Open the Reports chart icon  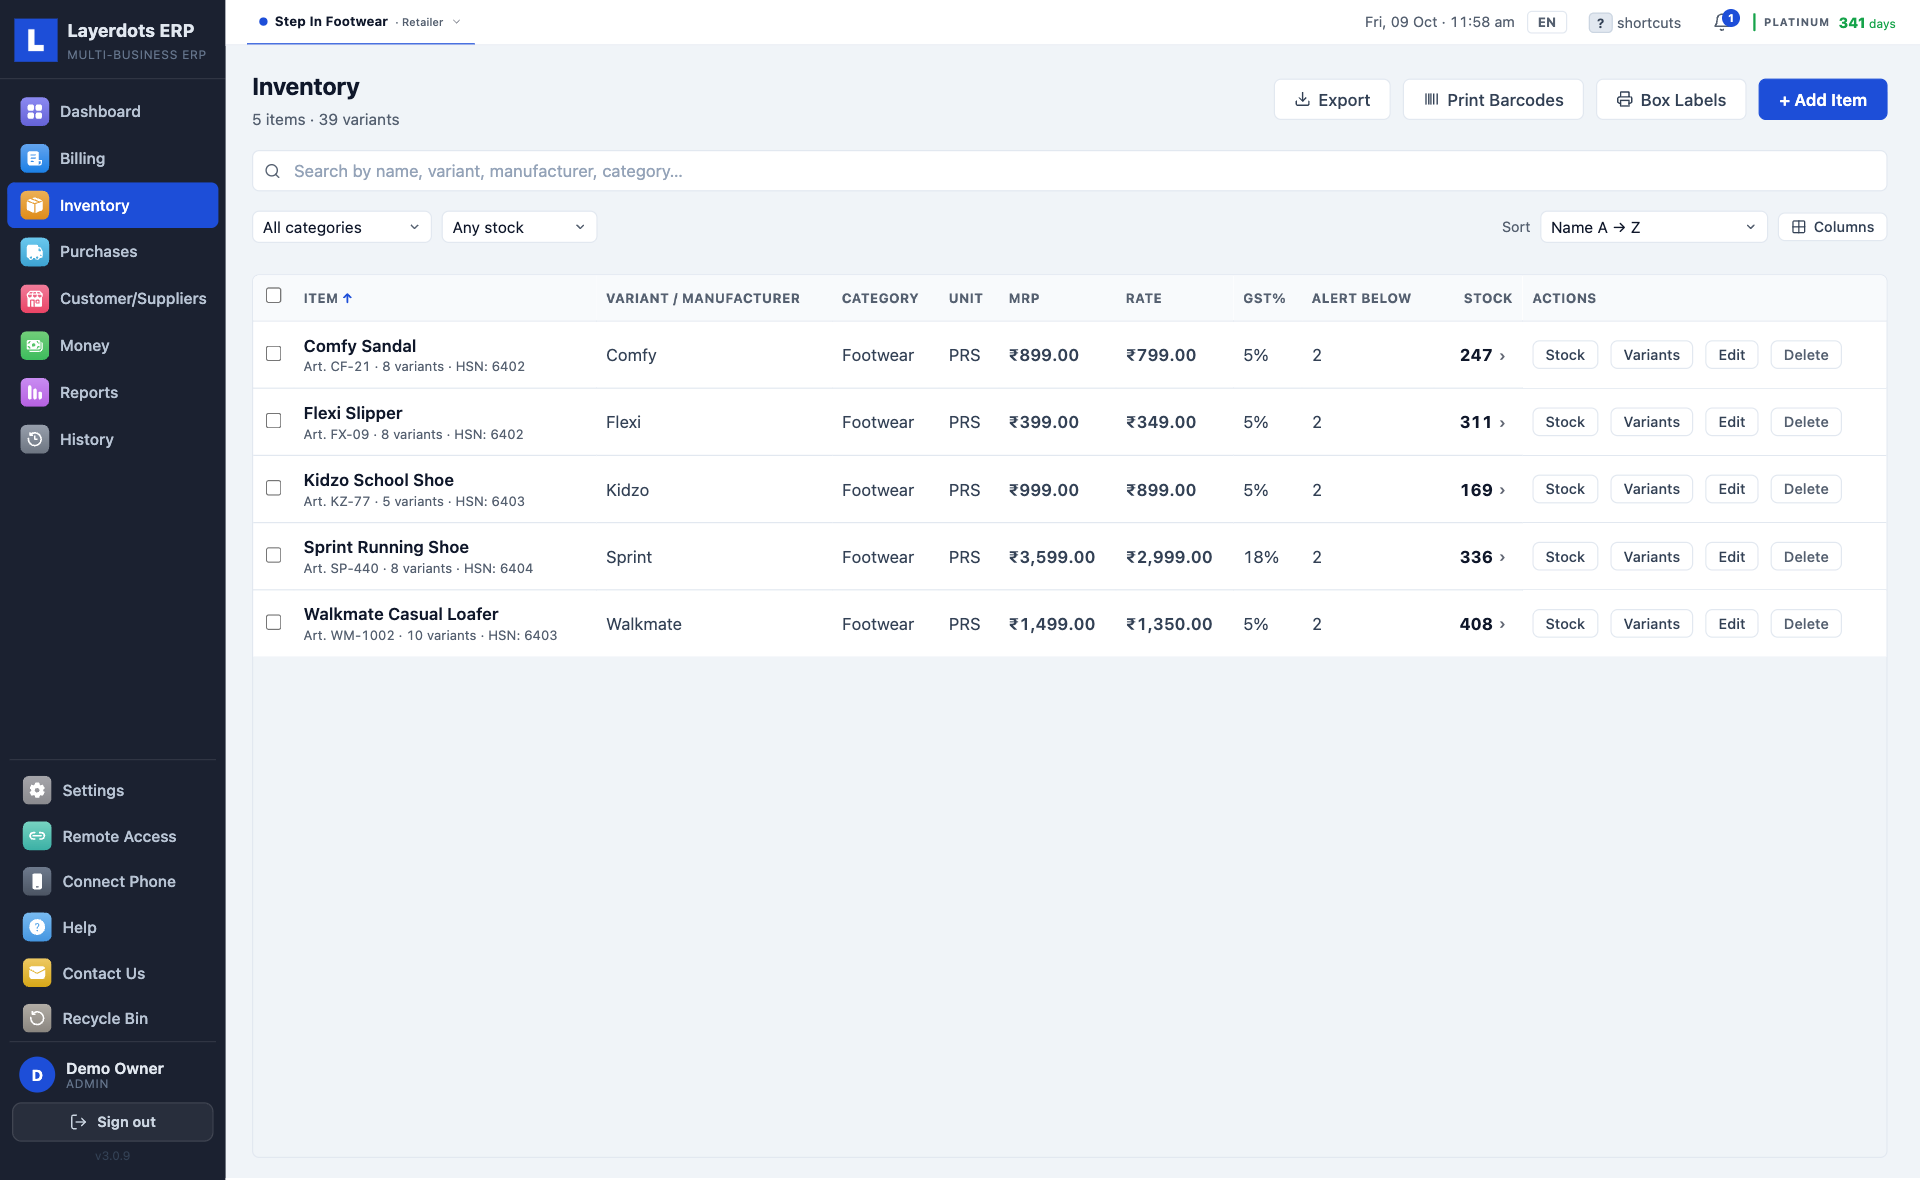(35, 392)
